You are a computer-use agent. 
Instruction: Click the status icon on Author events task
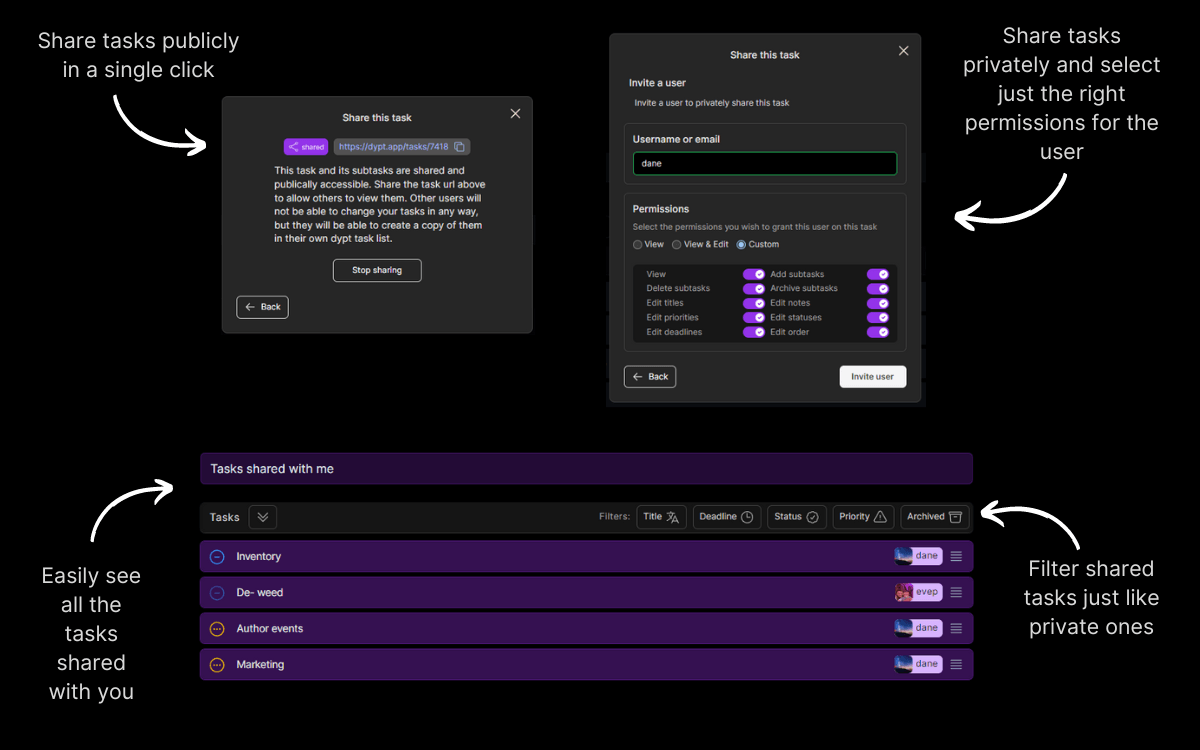pos(217,628)
